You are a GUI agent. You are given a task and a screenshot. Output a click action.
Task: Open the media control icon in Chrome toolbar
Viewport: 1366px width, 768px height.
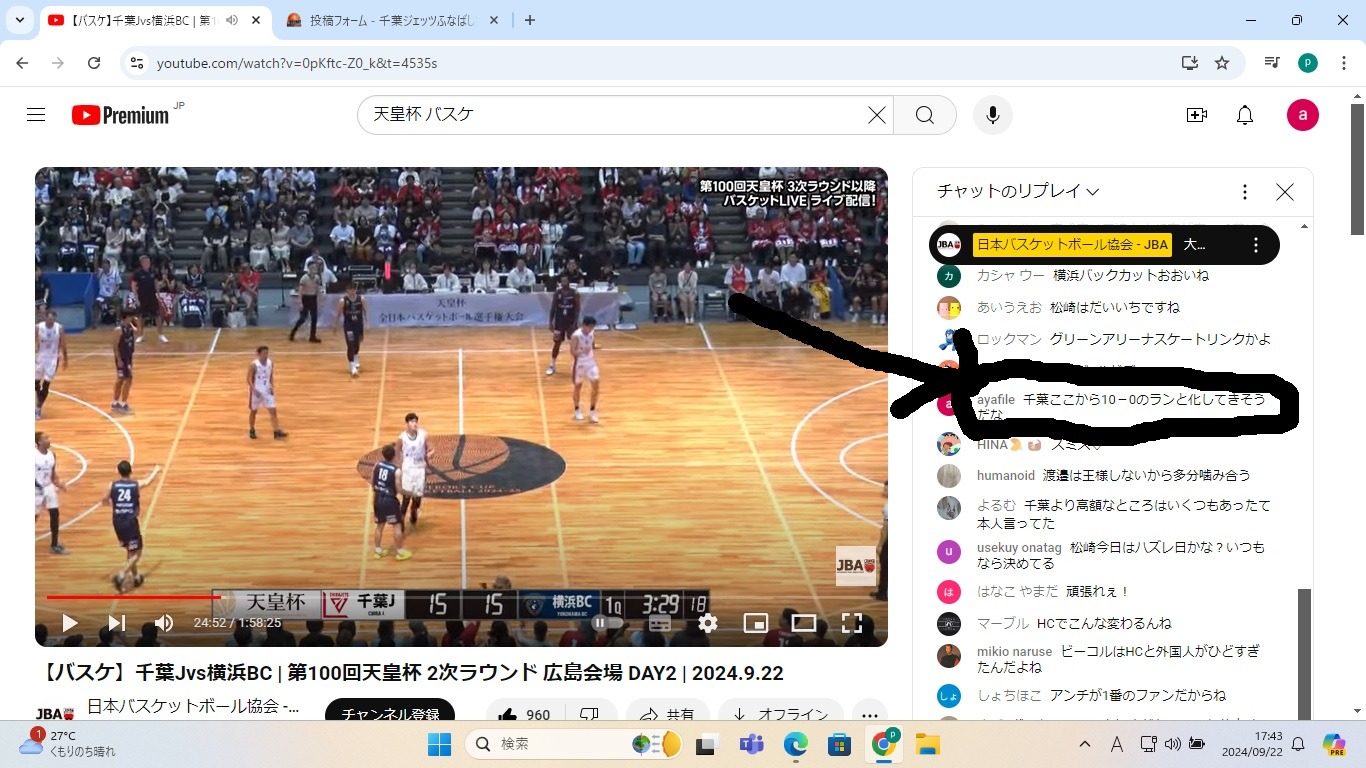[x=1272, y=63]
